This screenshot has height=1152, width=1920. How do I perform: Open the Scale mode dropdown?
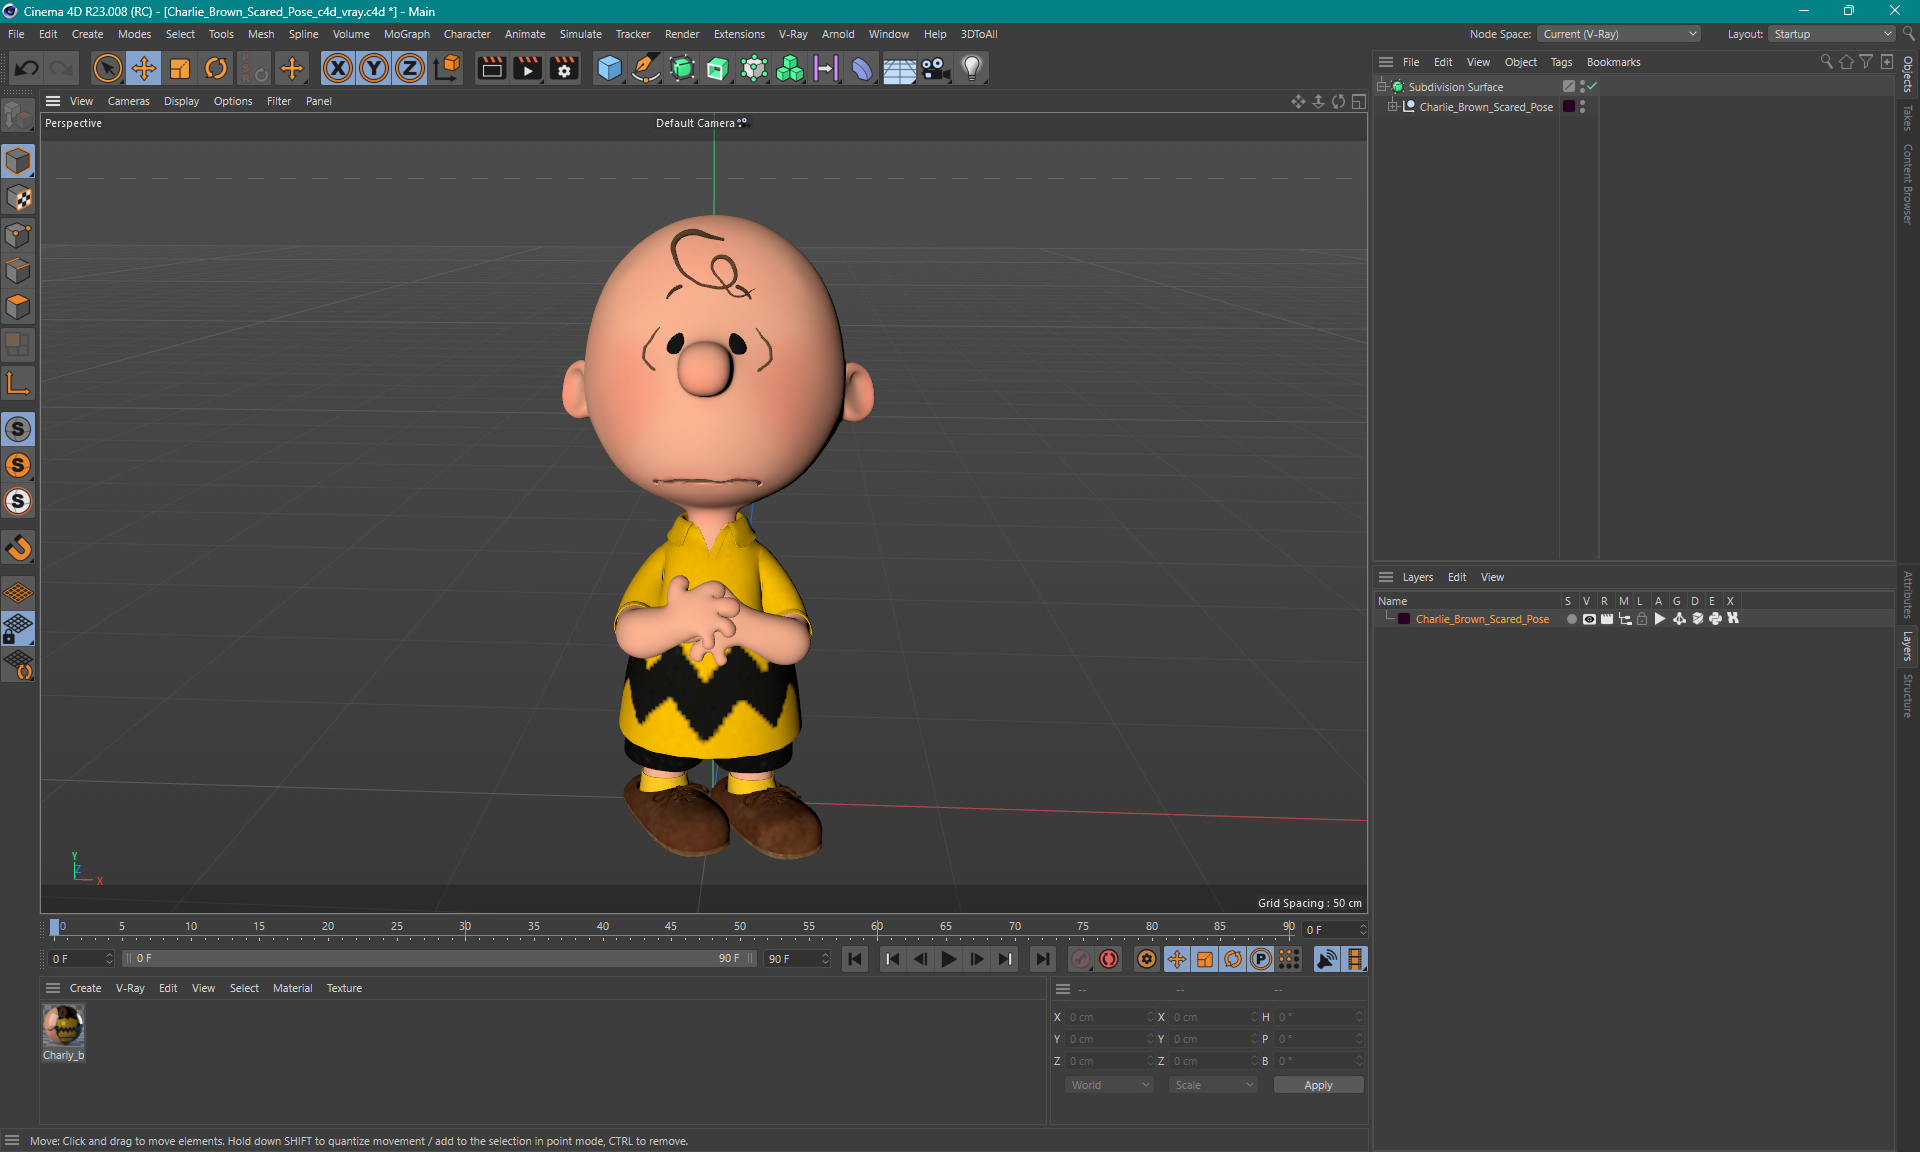[x=1214, y=1085]
